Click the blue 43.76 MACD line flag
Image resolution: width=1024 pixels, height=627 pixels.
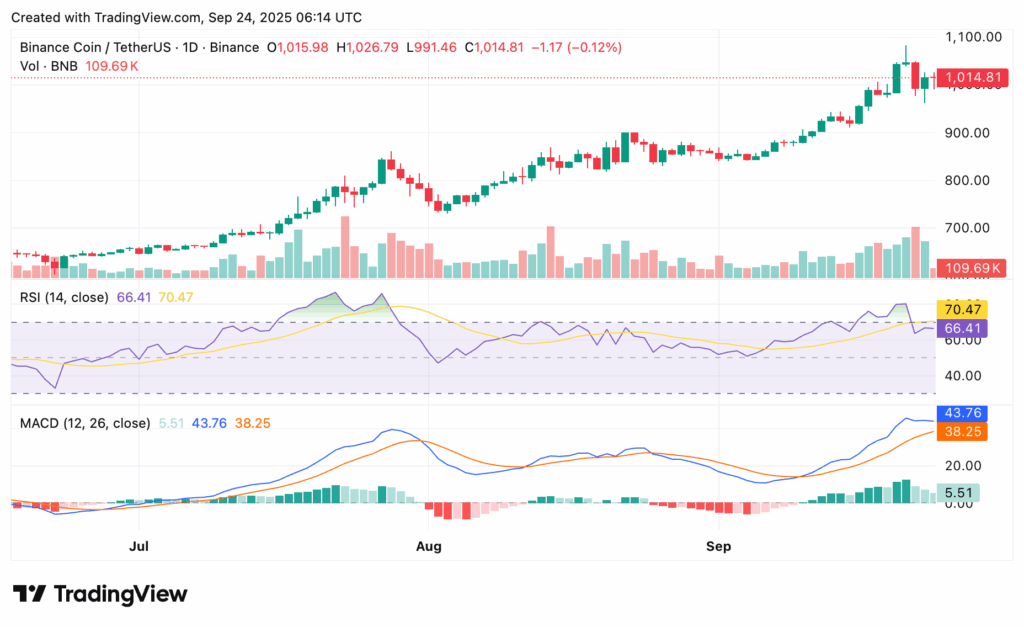(960, 412)
